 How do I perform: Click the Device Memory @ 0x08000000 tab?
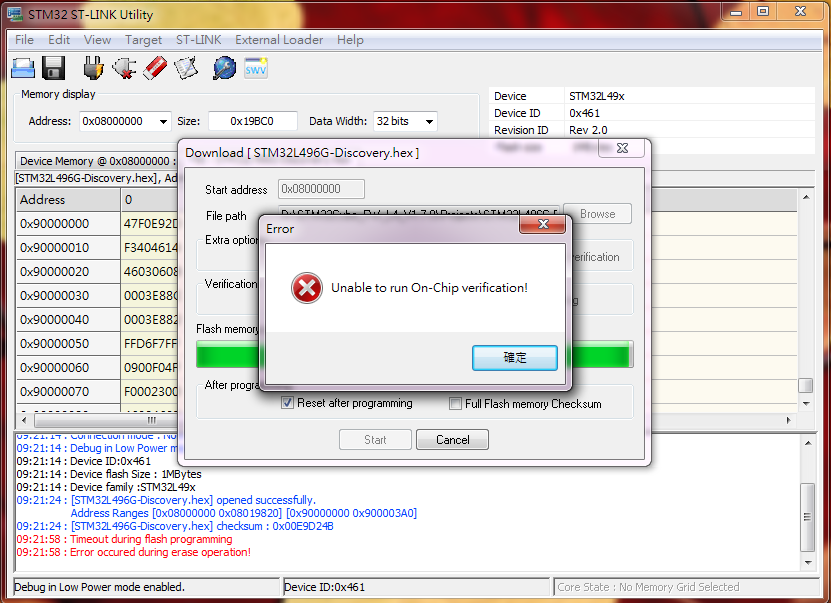click(x=97, y=161)
